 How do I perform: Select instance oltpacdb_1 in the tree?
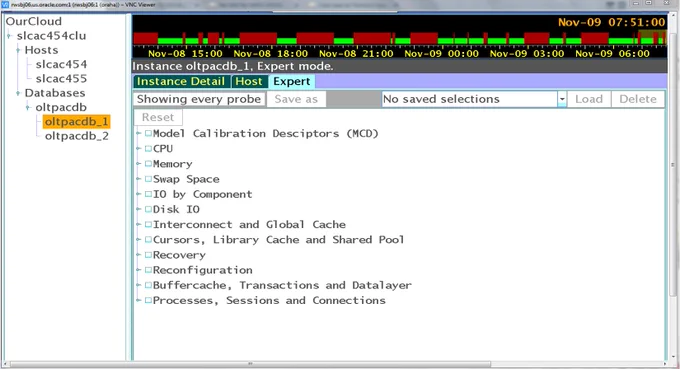coord(76,122)
